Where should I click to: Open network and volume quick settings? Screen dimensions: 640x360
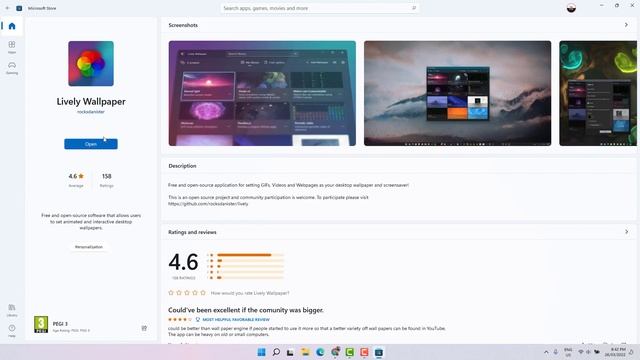coord(589,352)
